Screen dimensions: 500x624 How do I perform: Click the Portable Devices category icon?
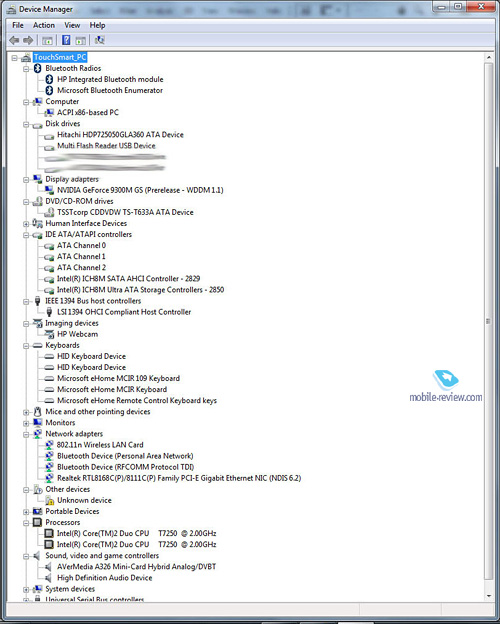37,511
